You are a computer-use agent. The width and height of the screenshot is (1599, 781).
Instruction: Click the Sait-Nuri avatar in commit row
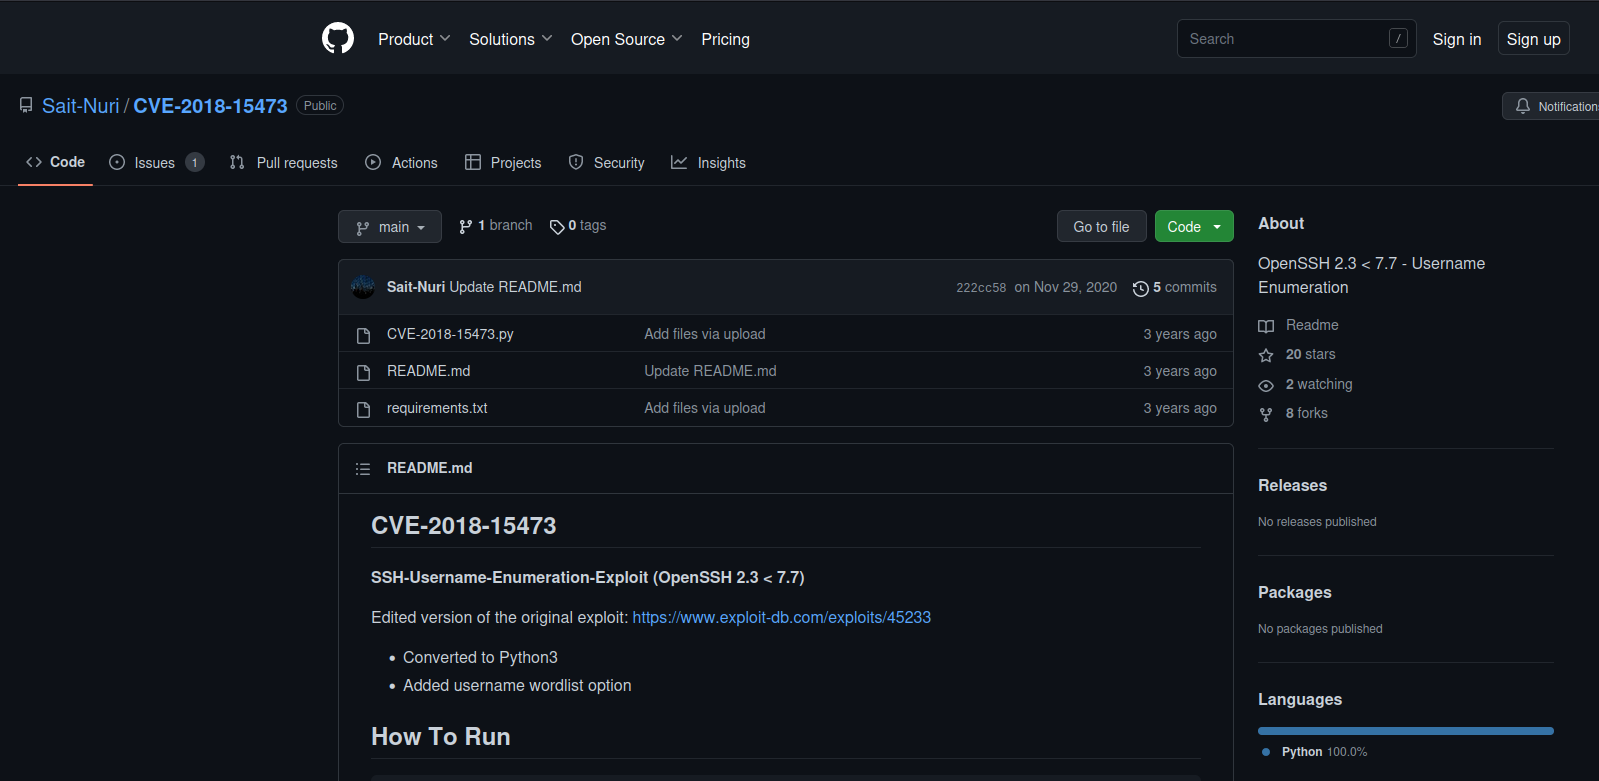click(x=363, y=287)
